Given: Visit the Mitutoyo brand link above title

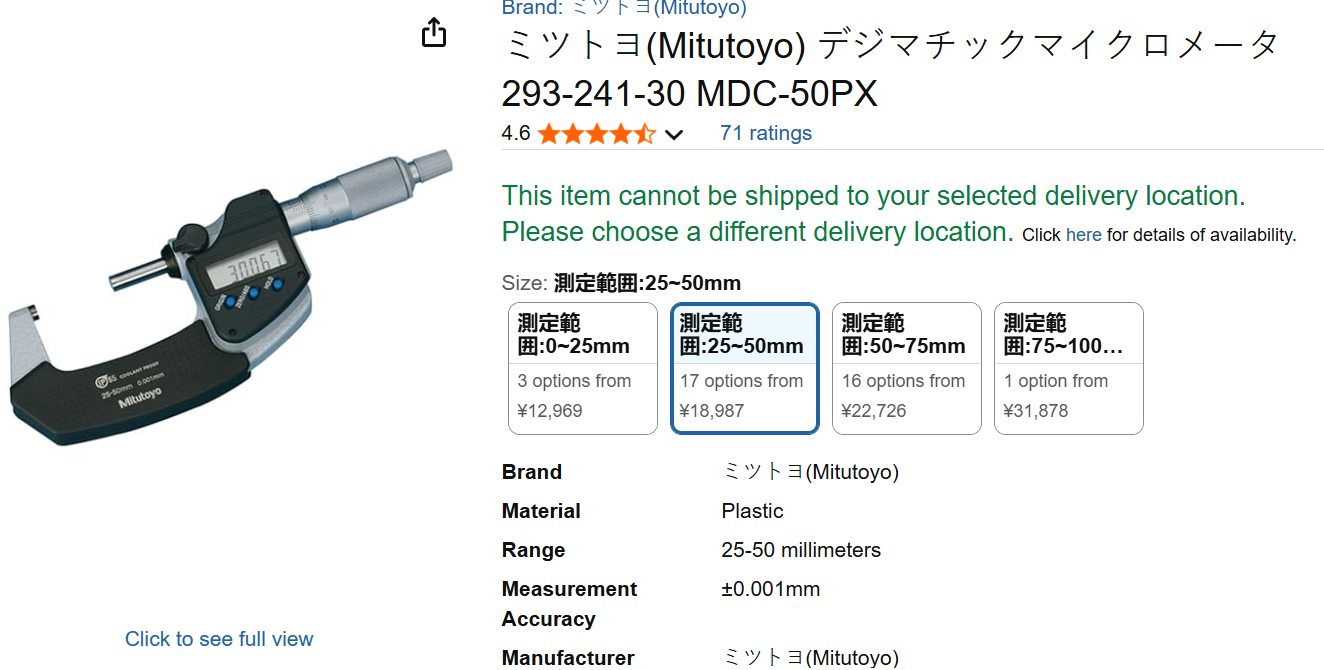Looking at the screenshot, I should [624, 8].
